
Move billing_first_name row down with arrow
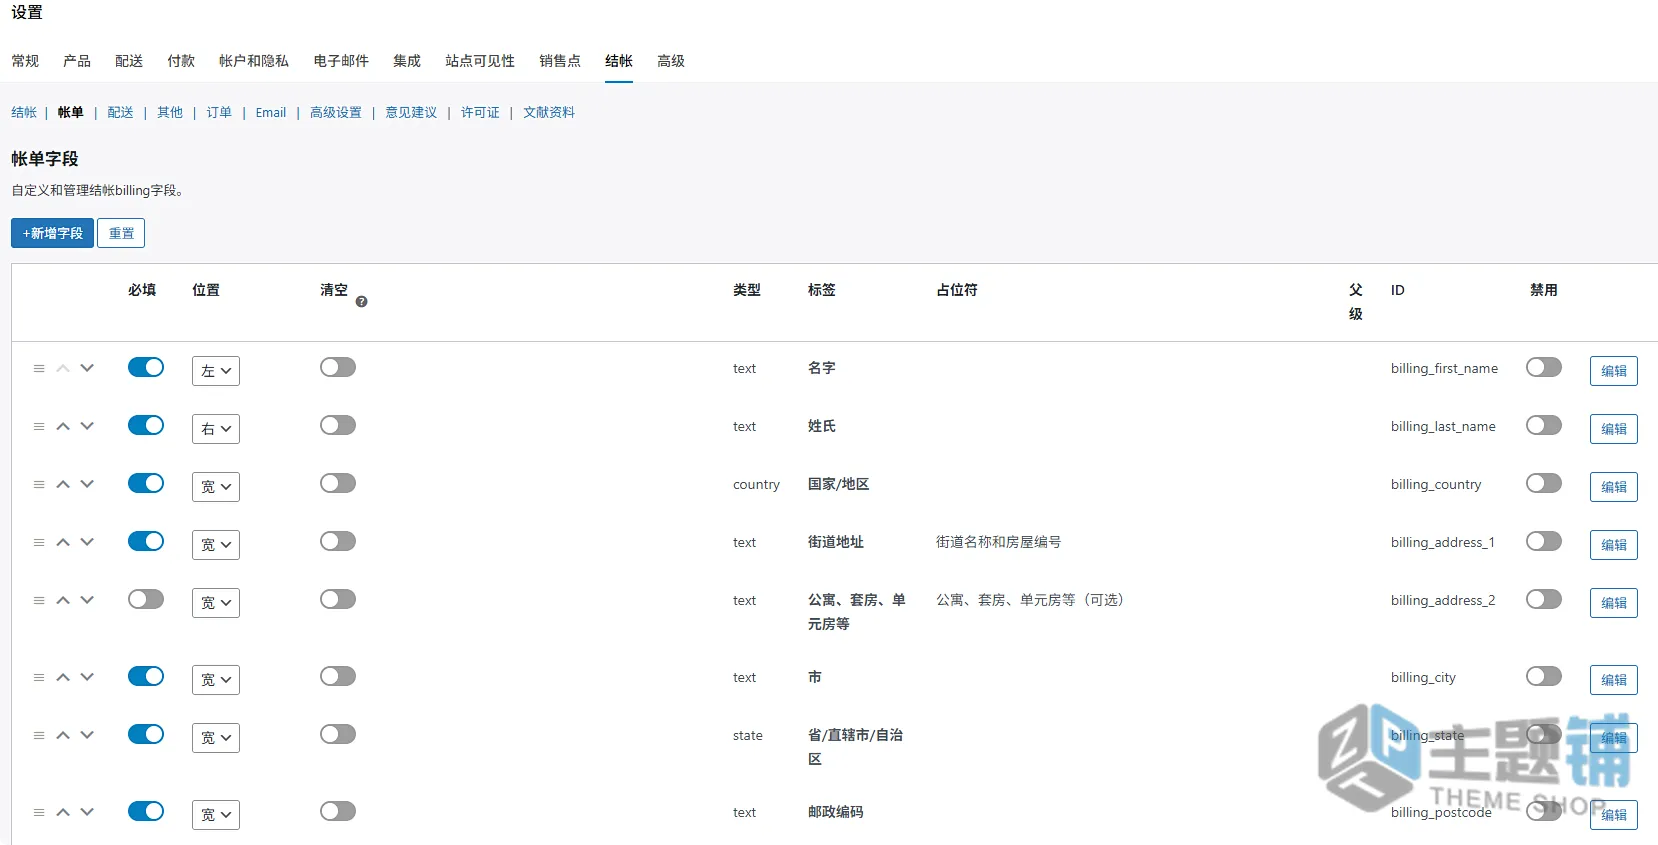tap(87, 368)
